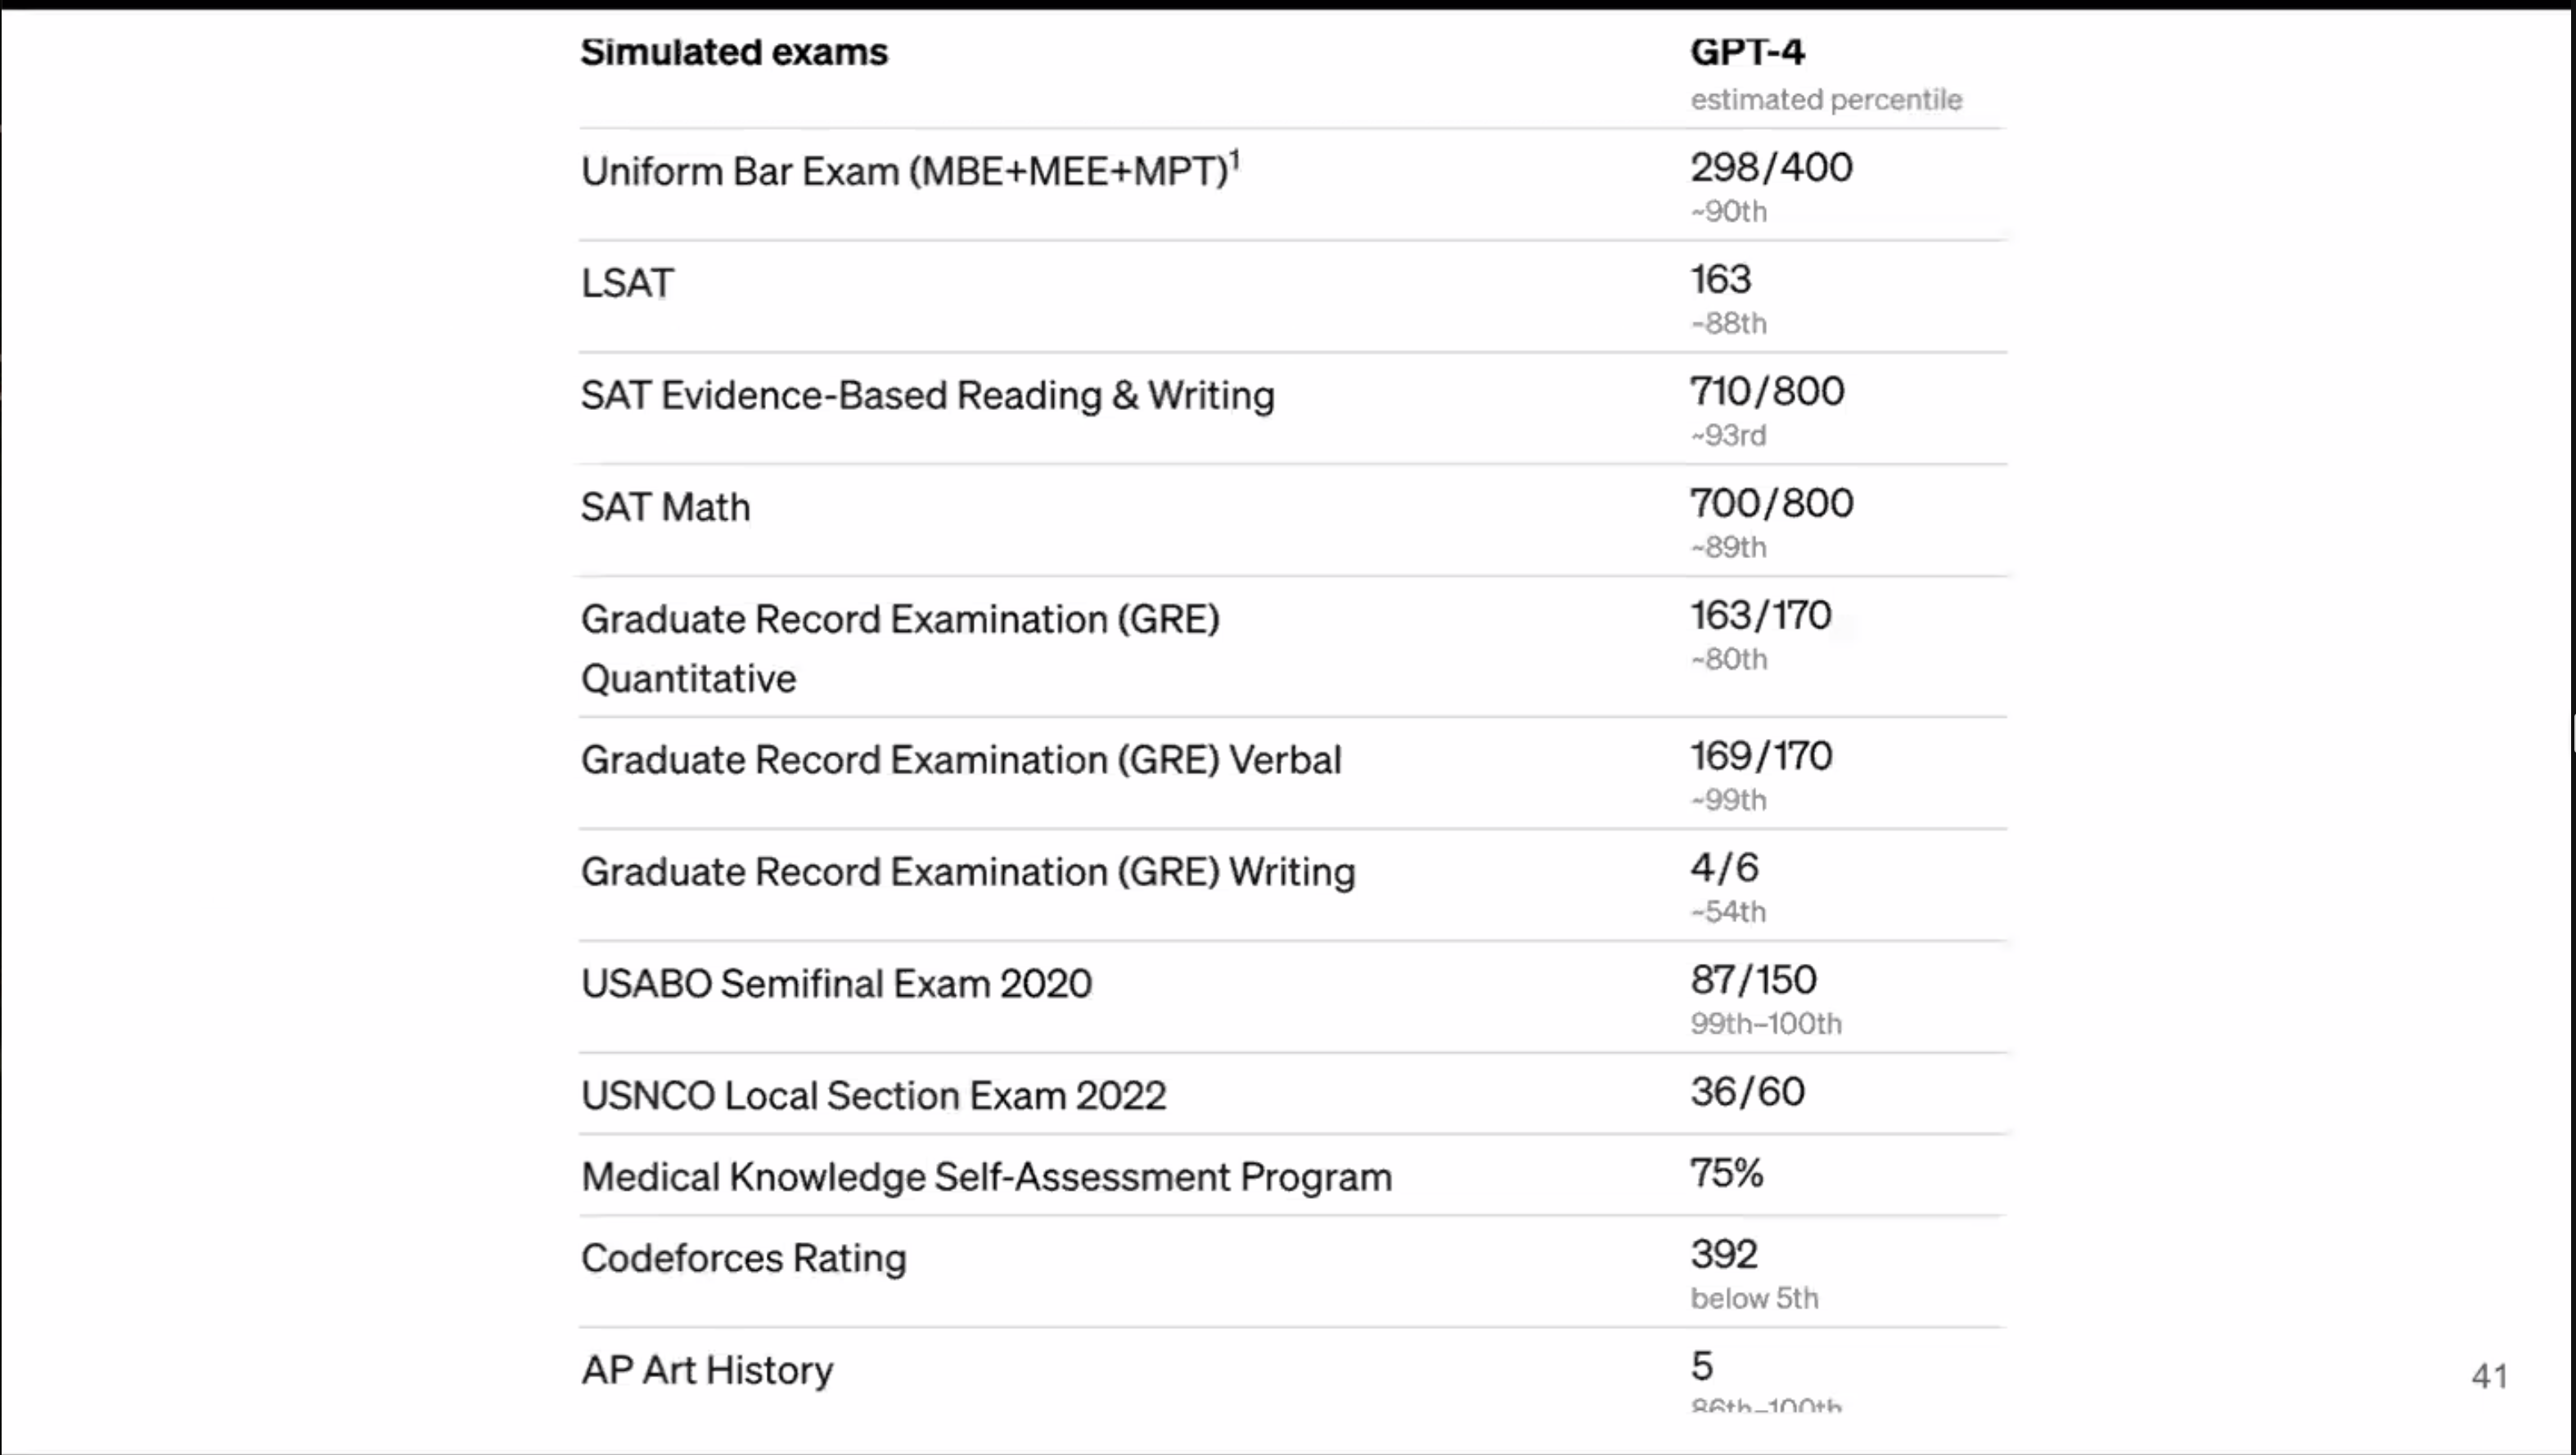Select the LSAT row label
The height and width of the screenshot is (1455, 2576).
(627, 283)
